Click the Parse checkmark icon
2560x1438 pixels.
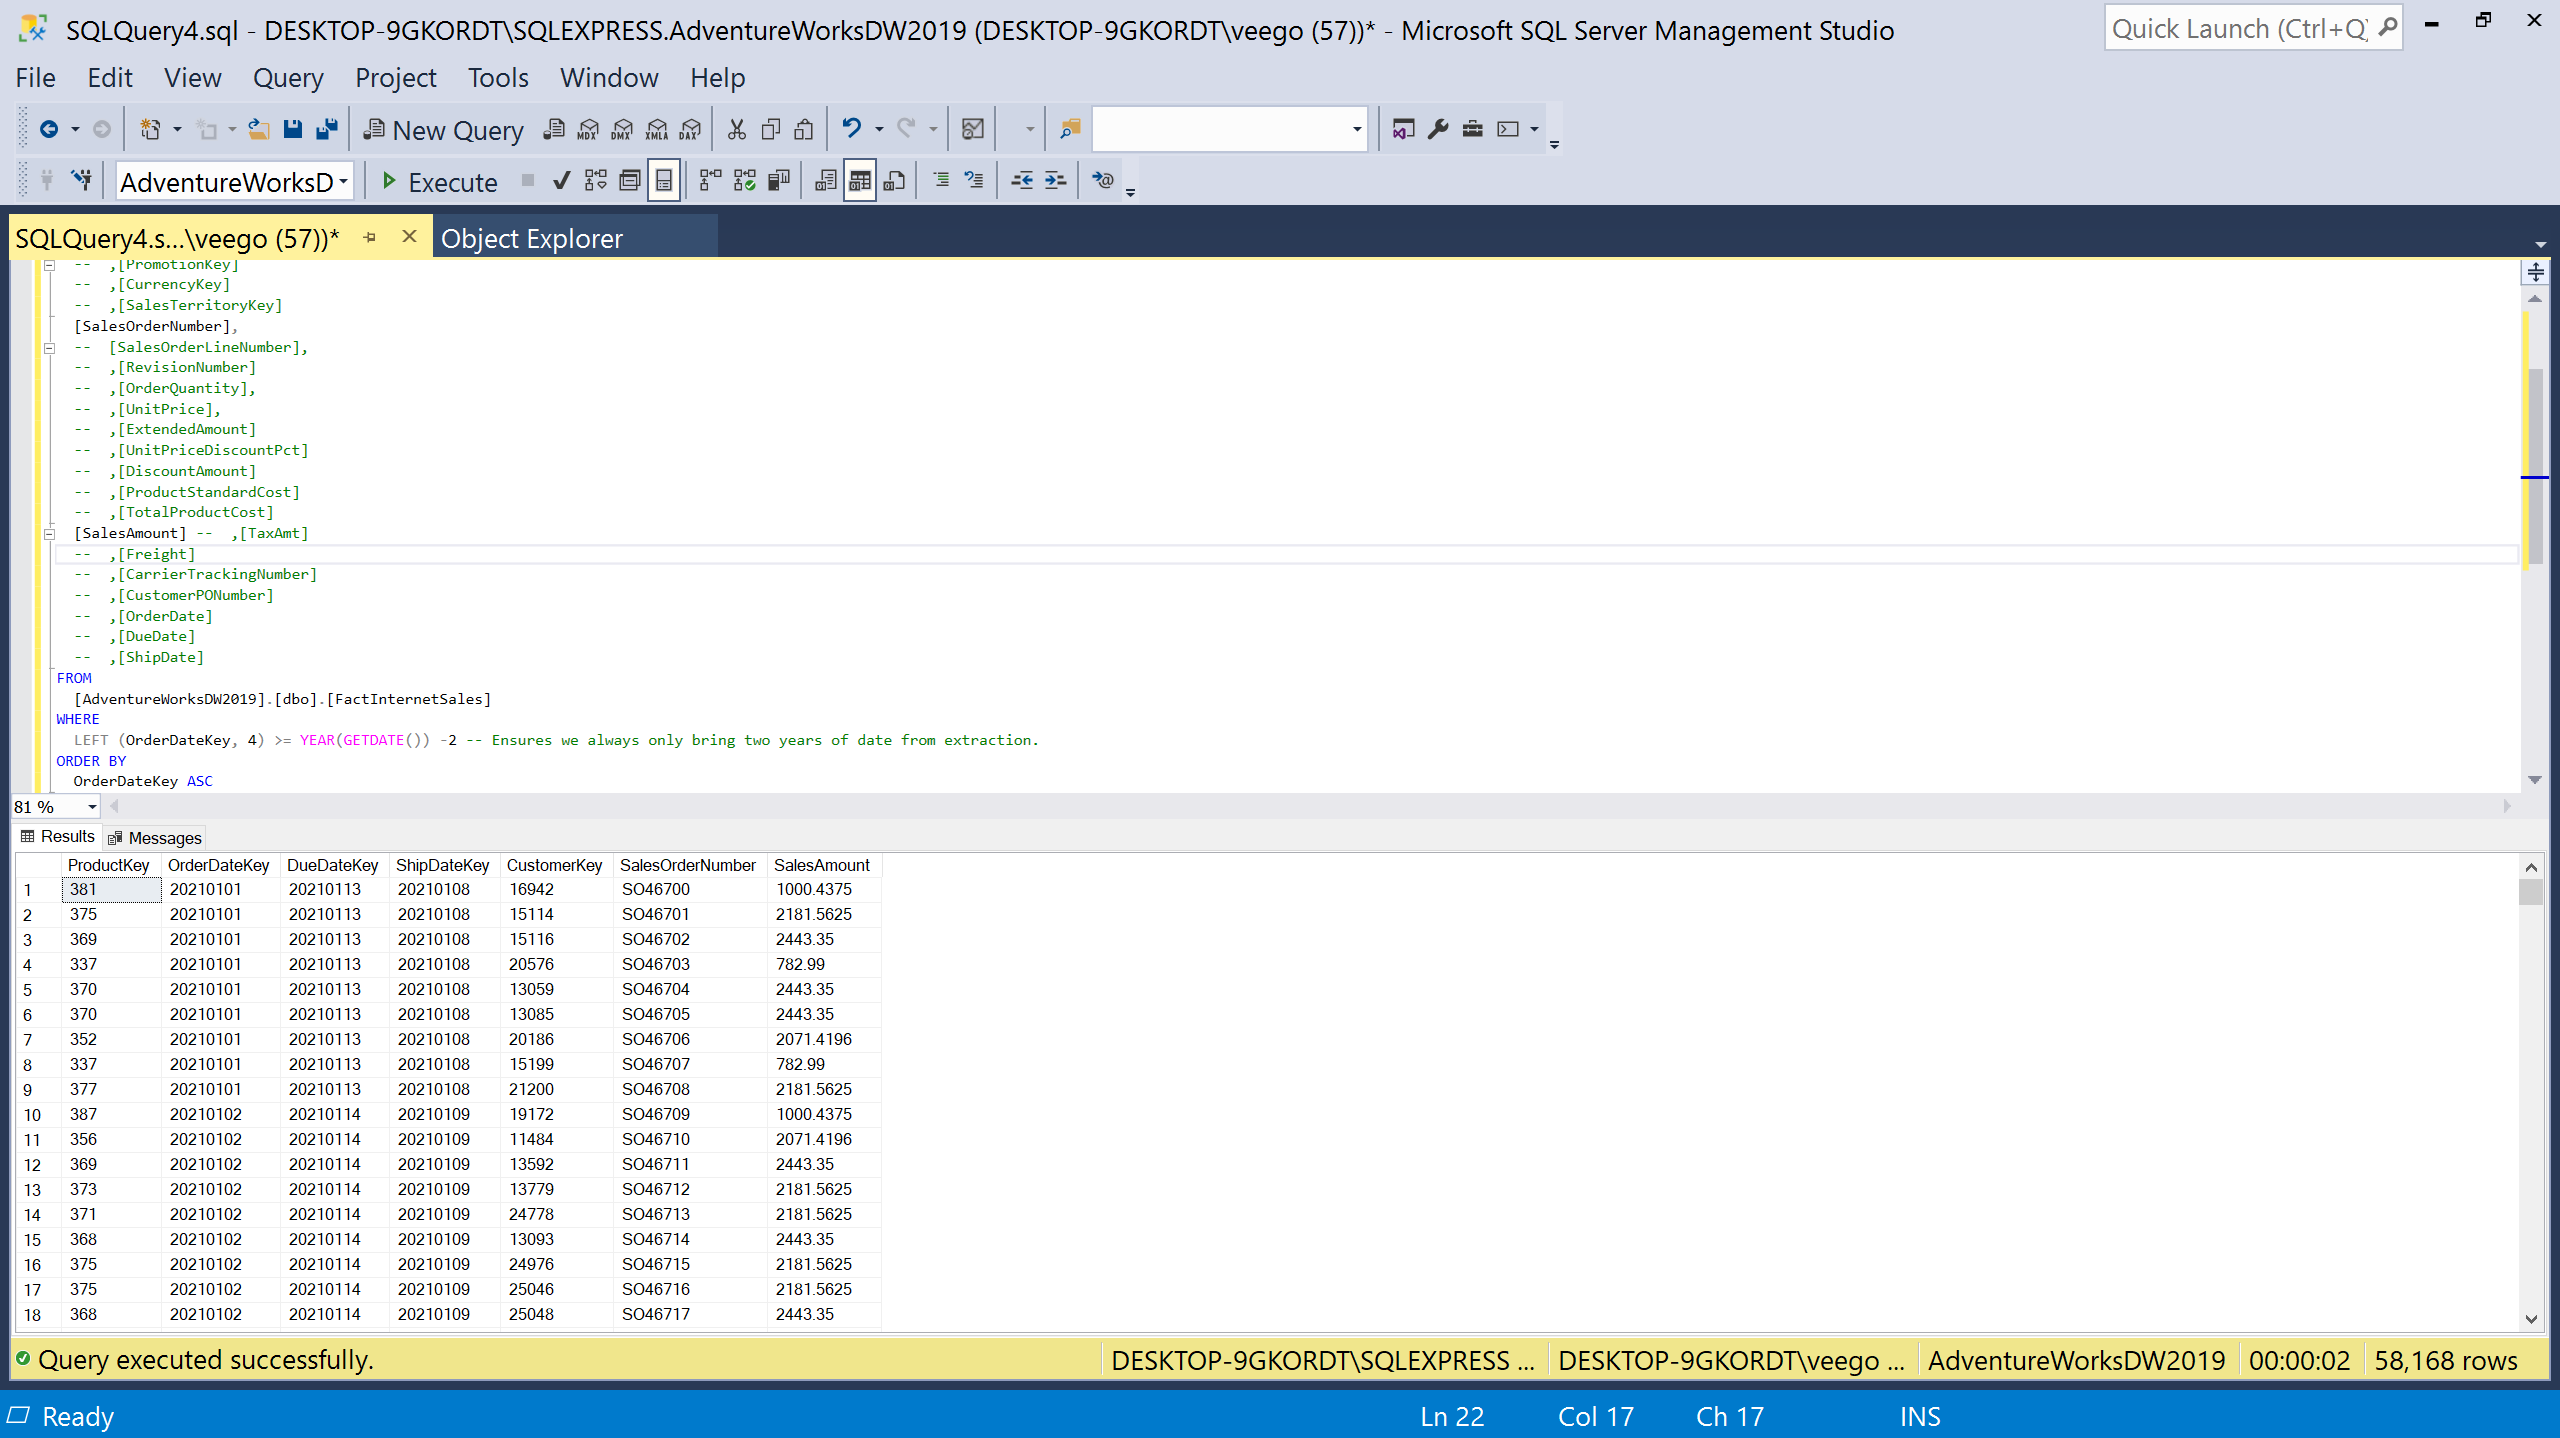tap(561, 181)
